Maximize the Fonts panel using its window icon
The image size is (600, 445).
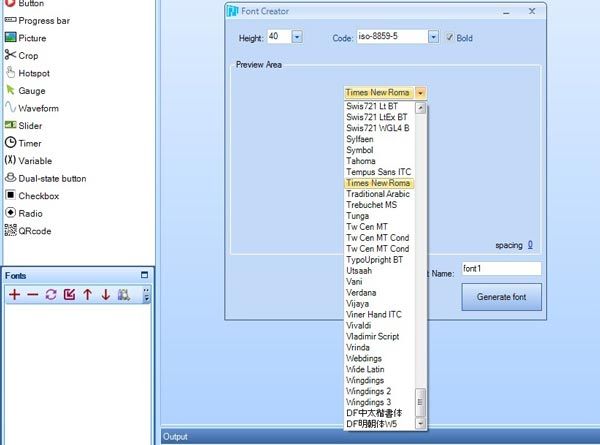click(144, 274)
